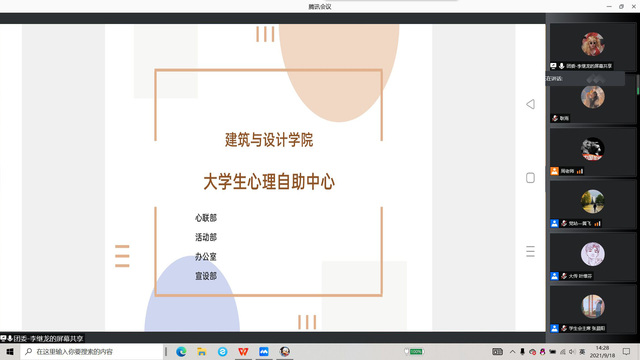Screen dimensions: 640x360
Task: Open the Tencent Meeting taskbar icon
Action: [264, 351]
